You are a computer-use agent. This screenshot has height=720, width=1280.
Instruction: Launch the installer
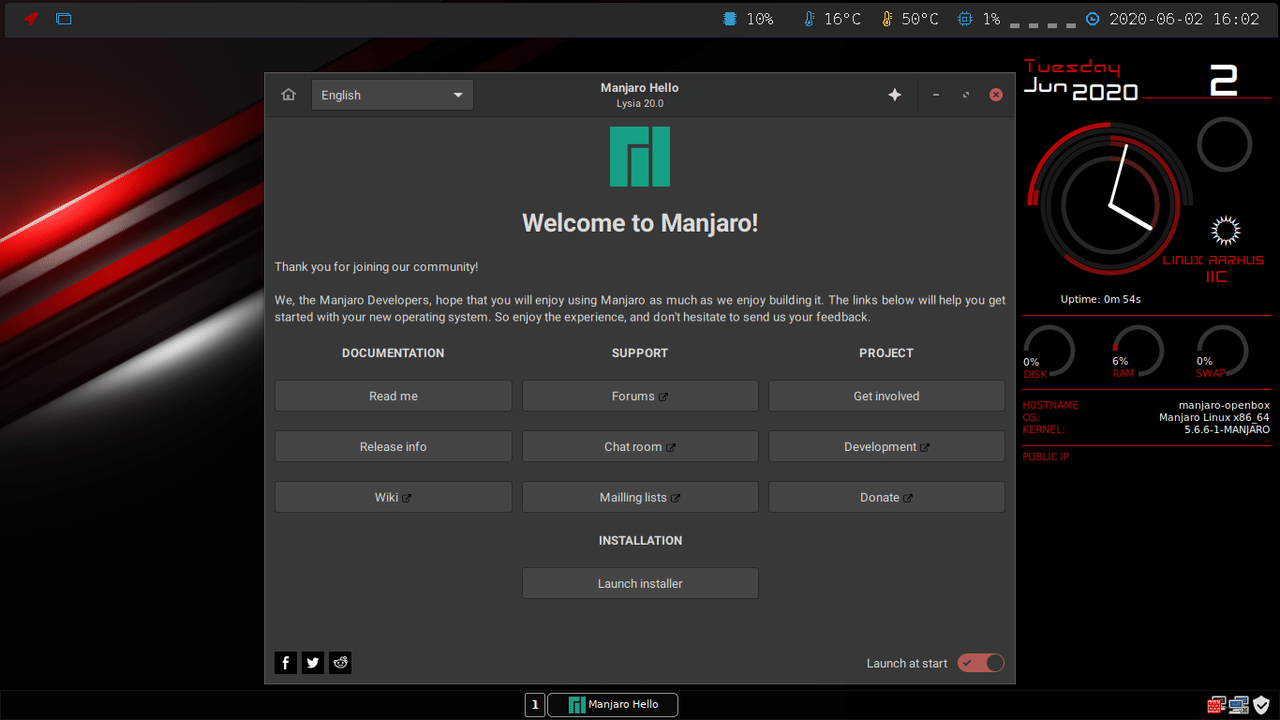[x=640, y=583]
